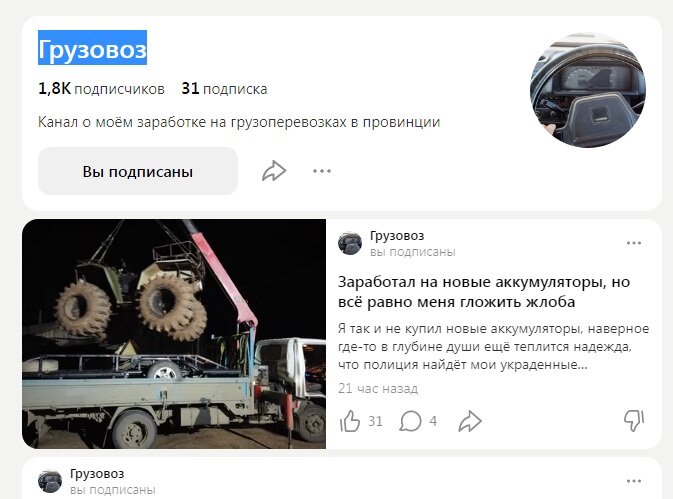Open the post preview text excerpt
The height and width of the screenshot is (499, 673).
(493, 347)
